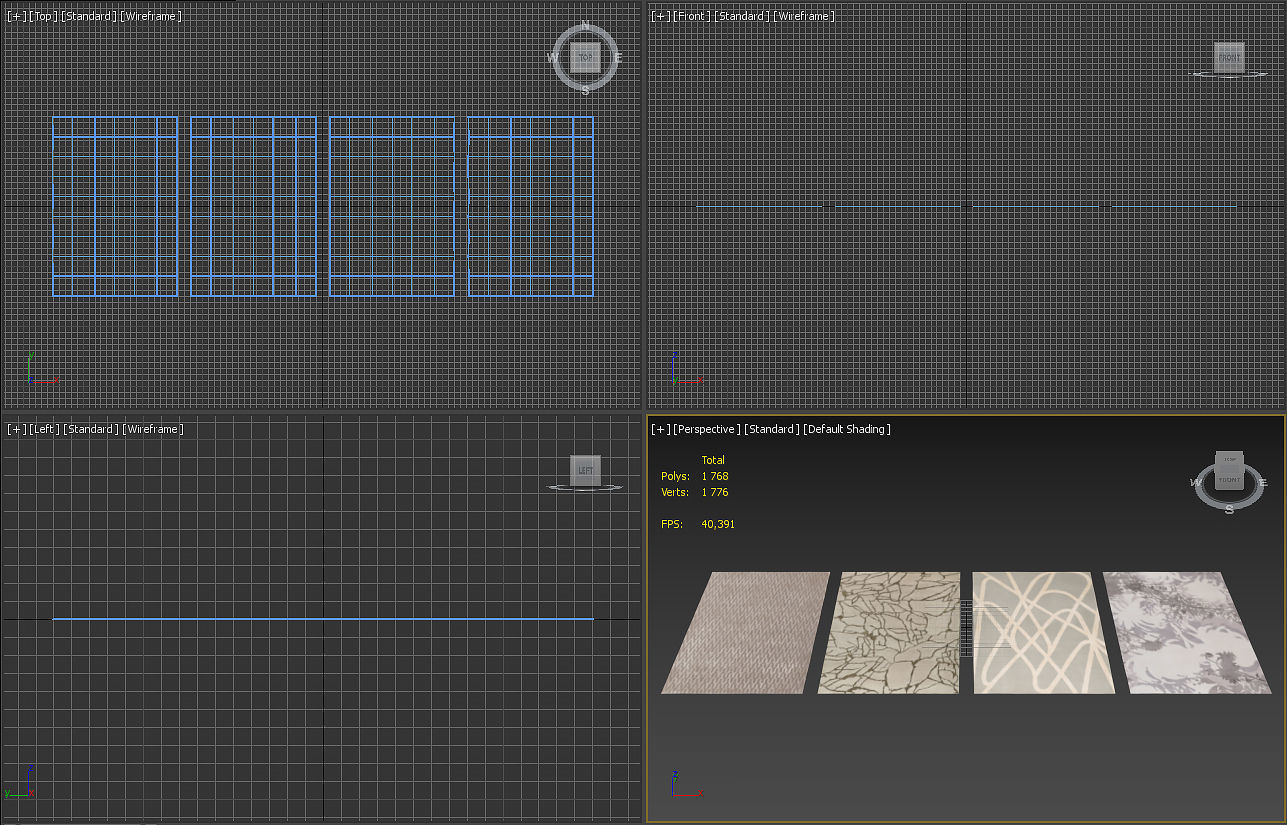Open the [Standard] menu in the Perspective viewport
The image size is (1287, 825).
tap(772, 429)
